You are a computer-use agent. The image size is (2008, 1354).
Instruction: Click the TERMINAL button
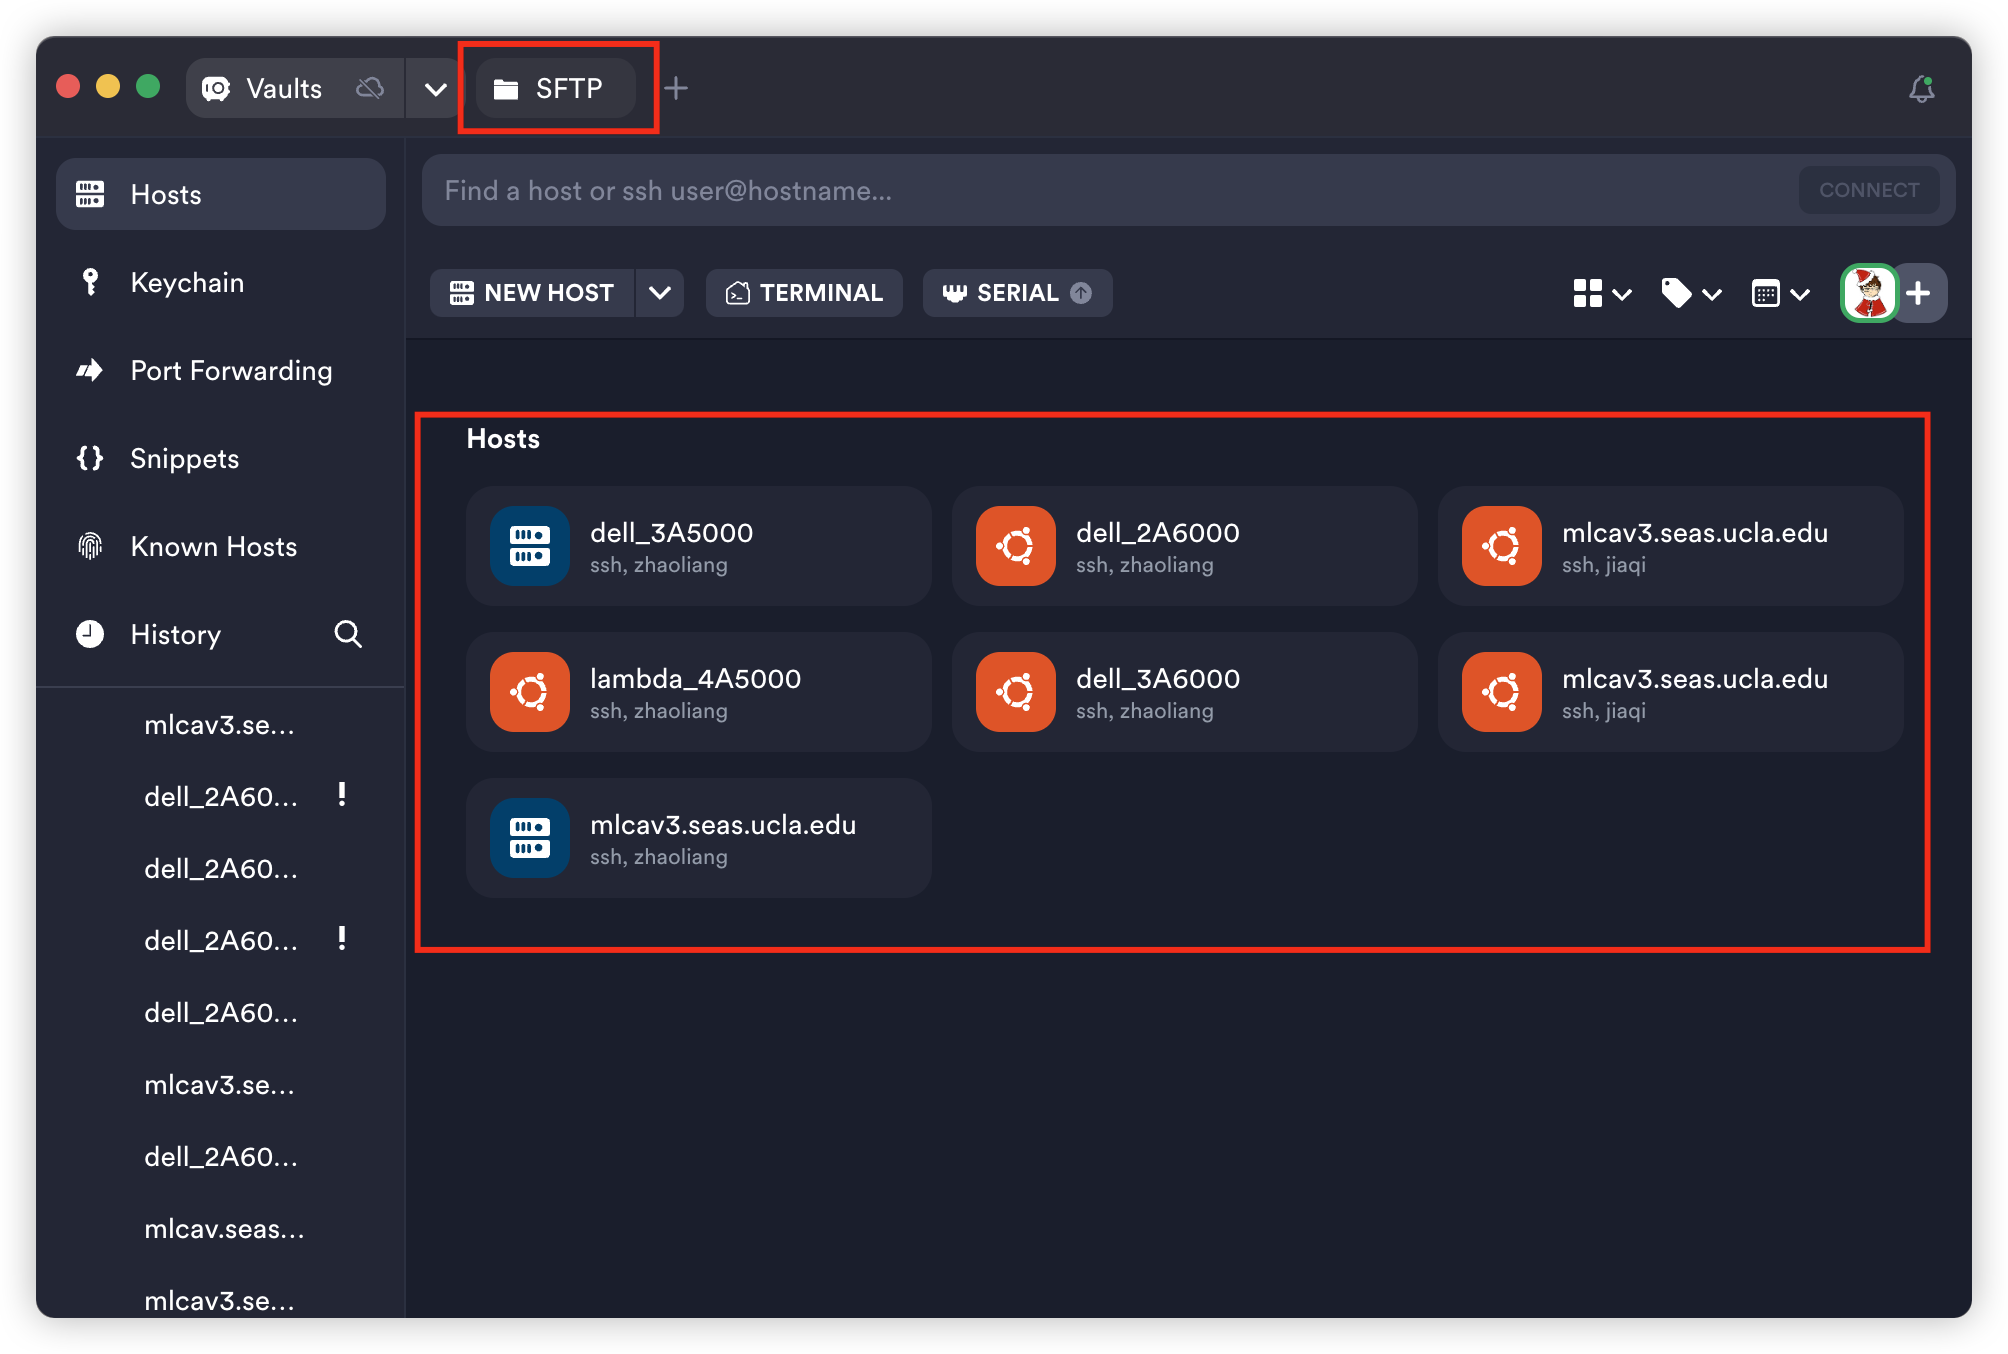point(804,293)
